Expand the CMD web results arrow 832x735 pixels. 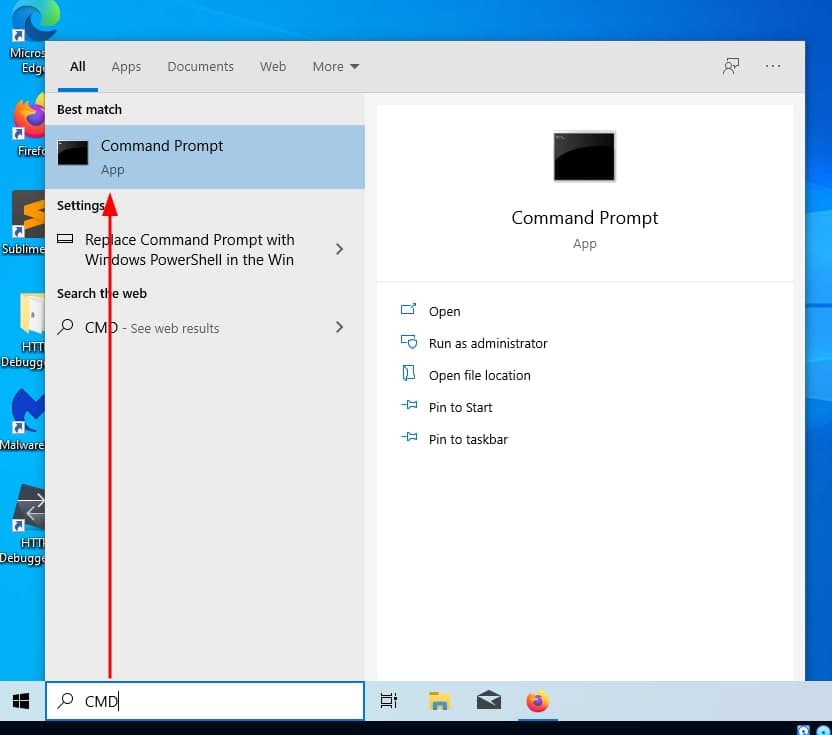tap(339, 327)
